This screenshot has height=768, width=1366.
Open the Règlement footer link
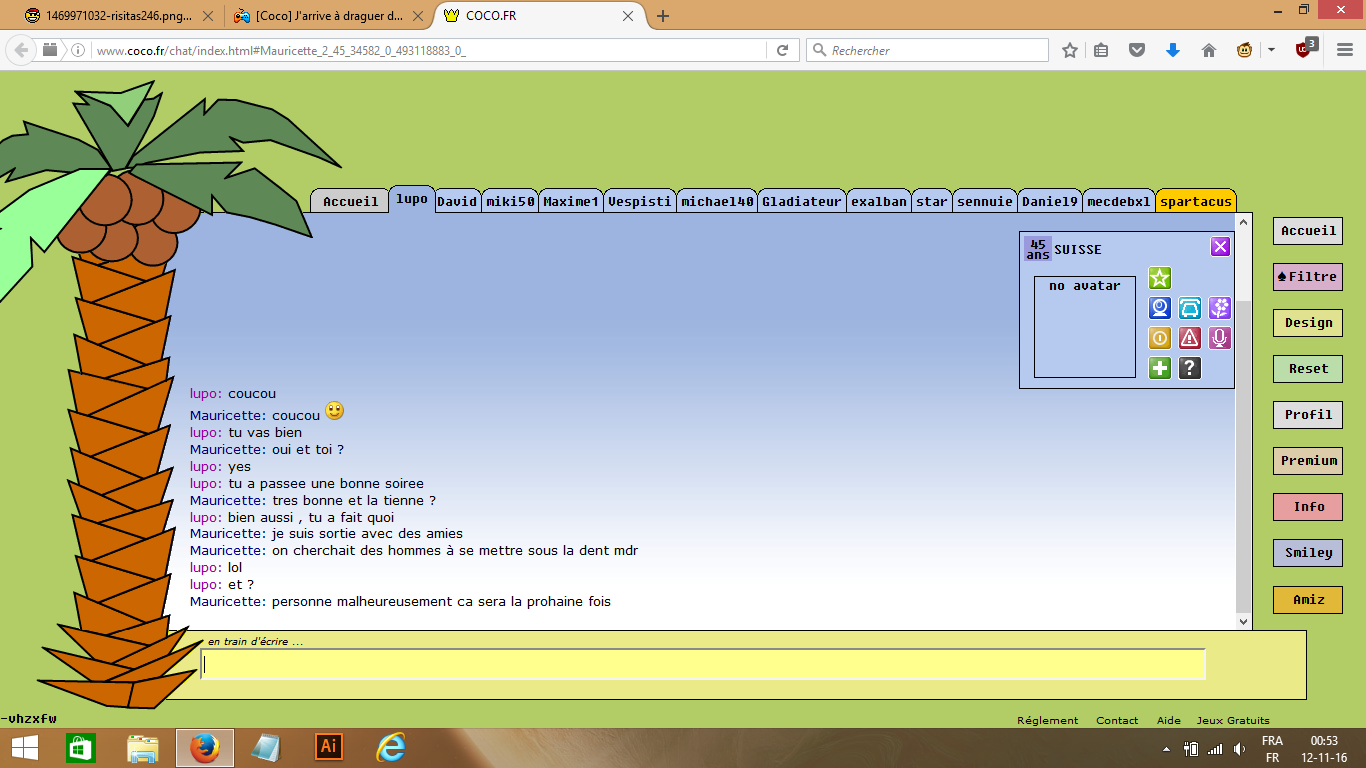[1047, 720]
